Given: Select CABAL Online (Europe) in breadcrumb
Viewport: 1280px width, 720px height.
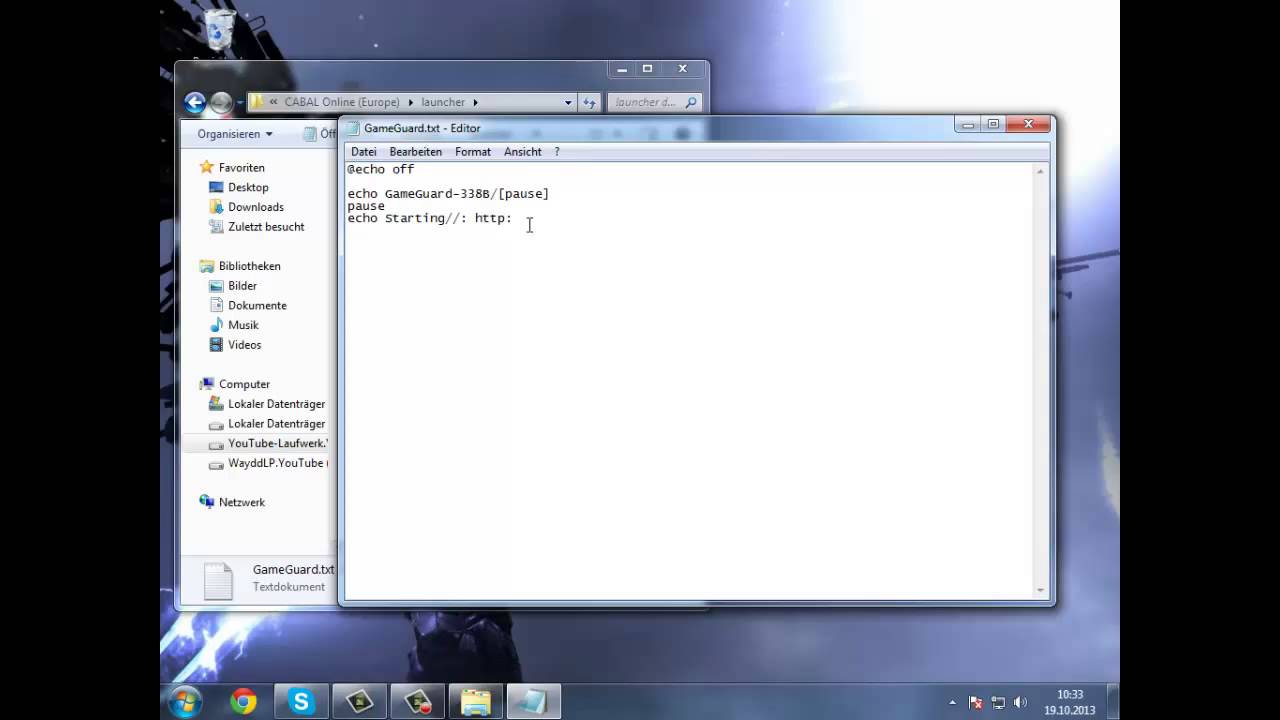Looking at the screenshot, I should 341,102.
